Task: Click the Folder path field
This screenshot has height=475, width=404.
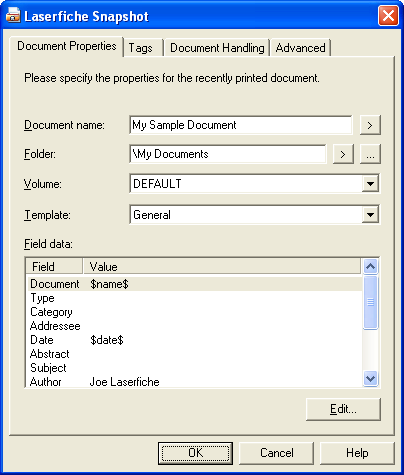Action: 228,154
